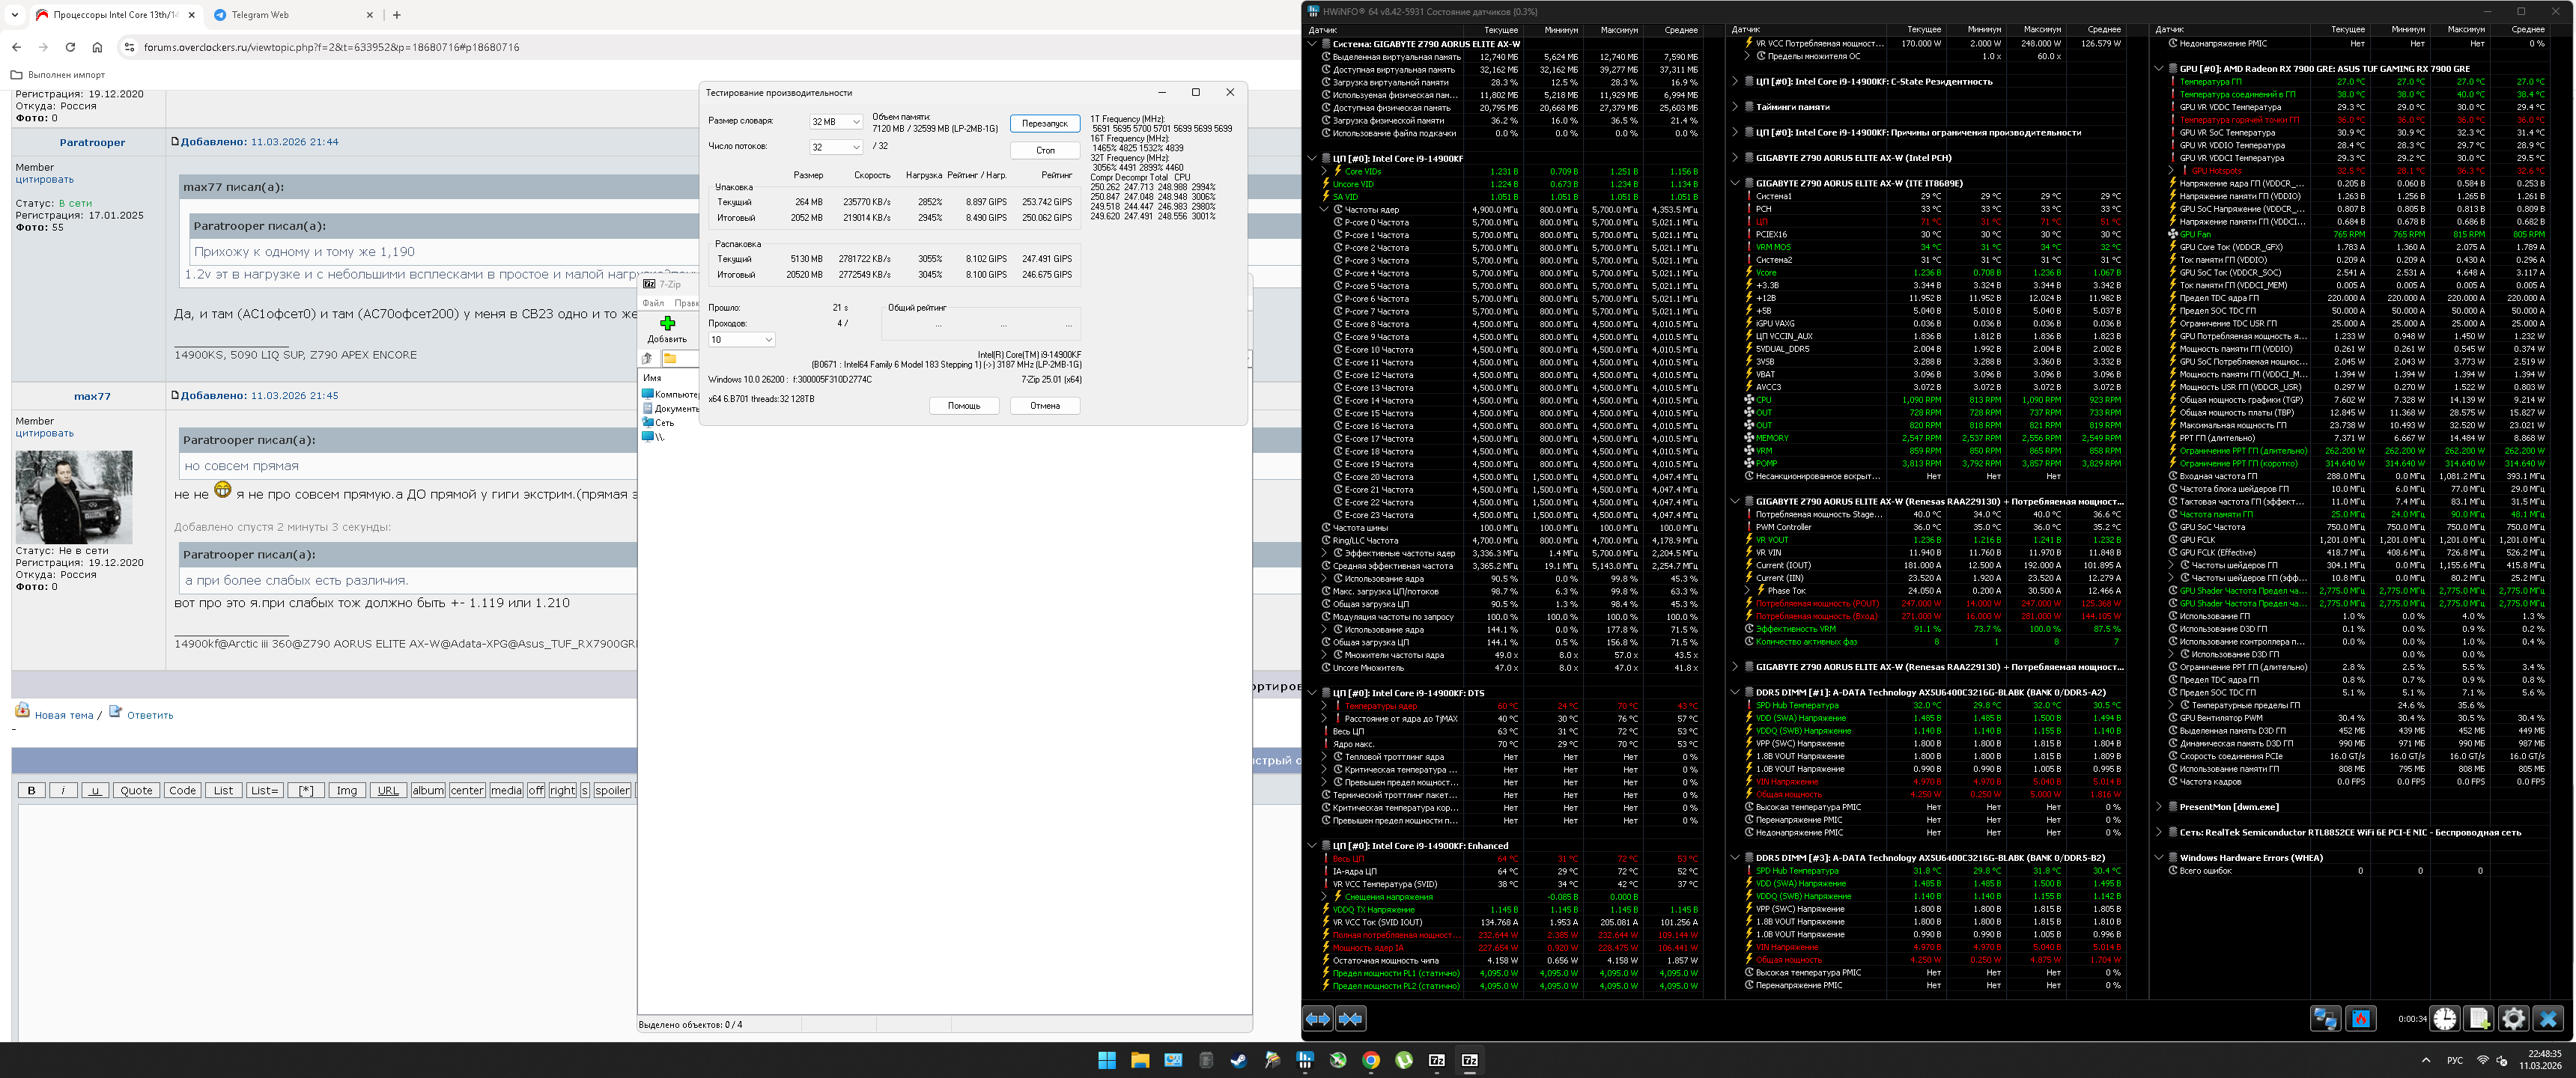Click the green plus Добавить icon in 7-Zip

667,323
